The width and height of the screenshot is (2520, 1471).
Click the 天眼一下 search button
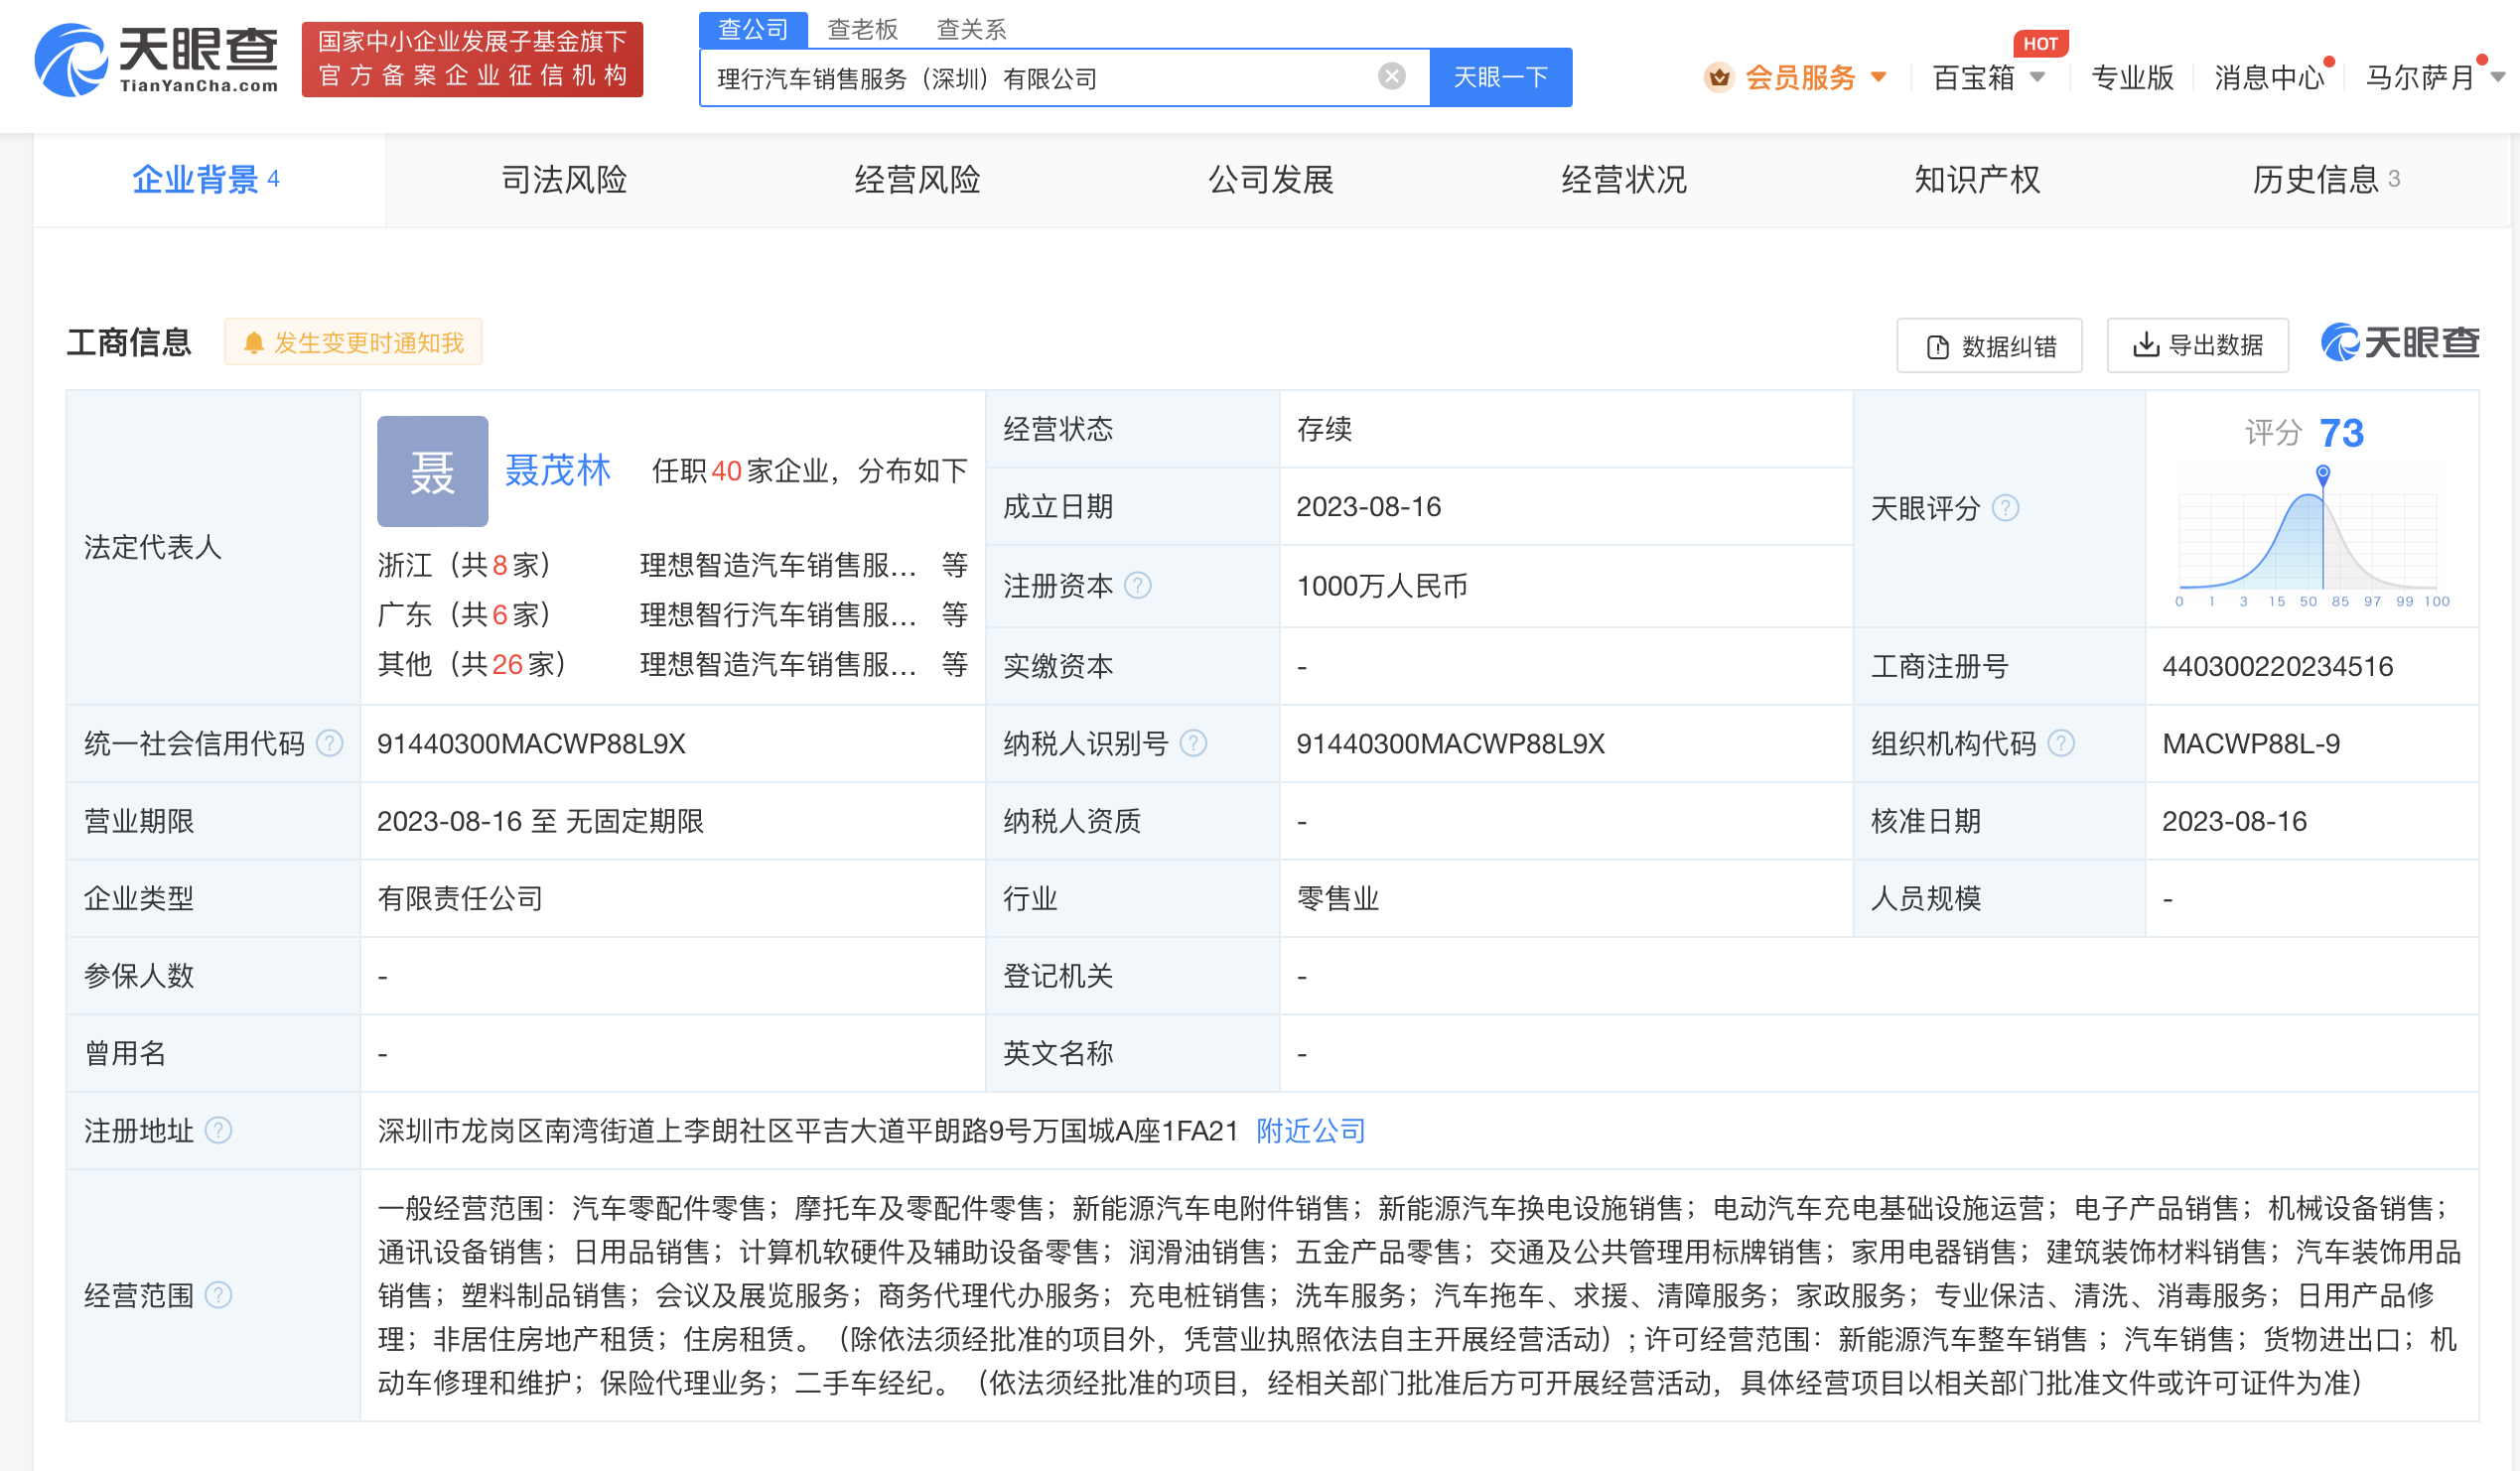1499,77
